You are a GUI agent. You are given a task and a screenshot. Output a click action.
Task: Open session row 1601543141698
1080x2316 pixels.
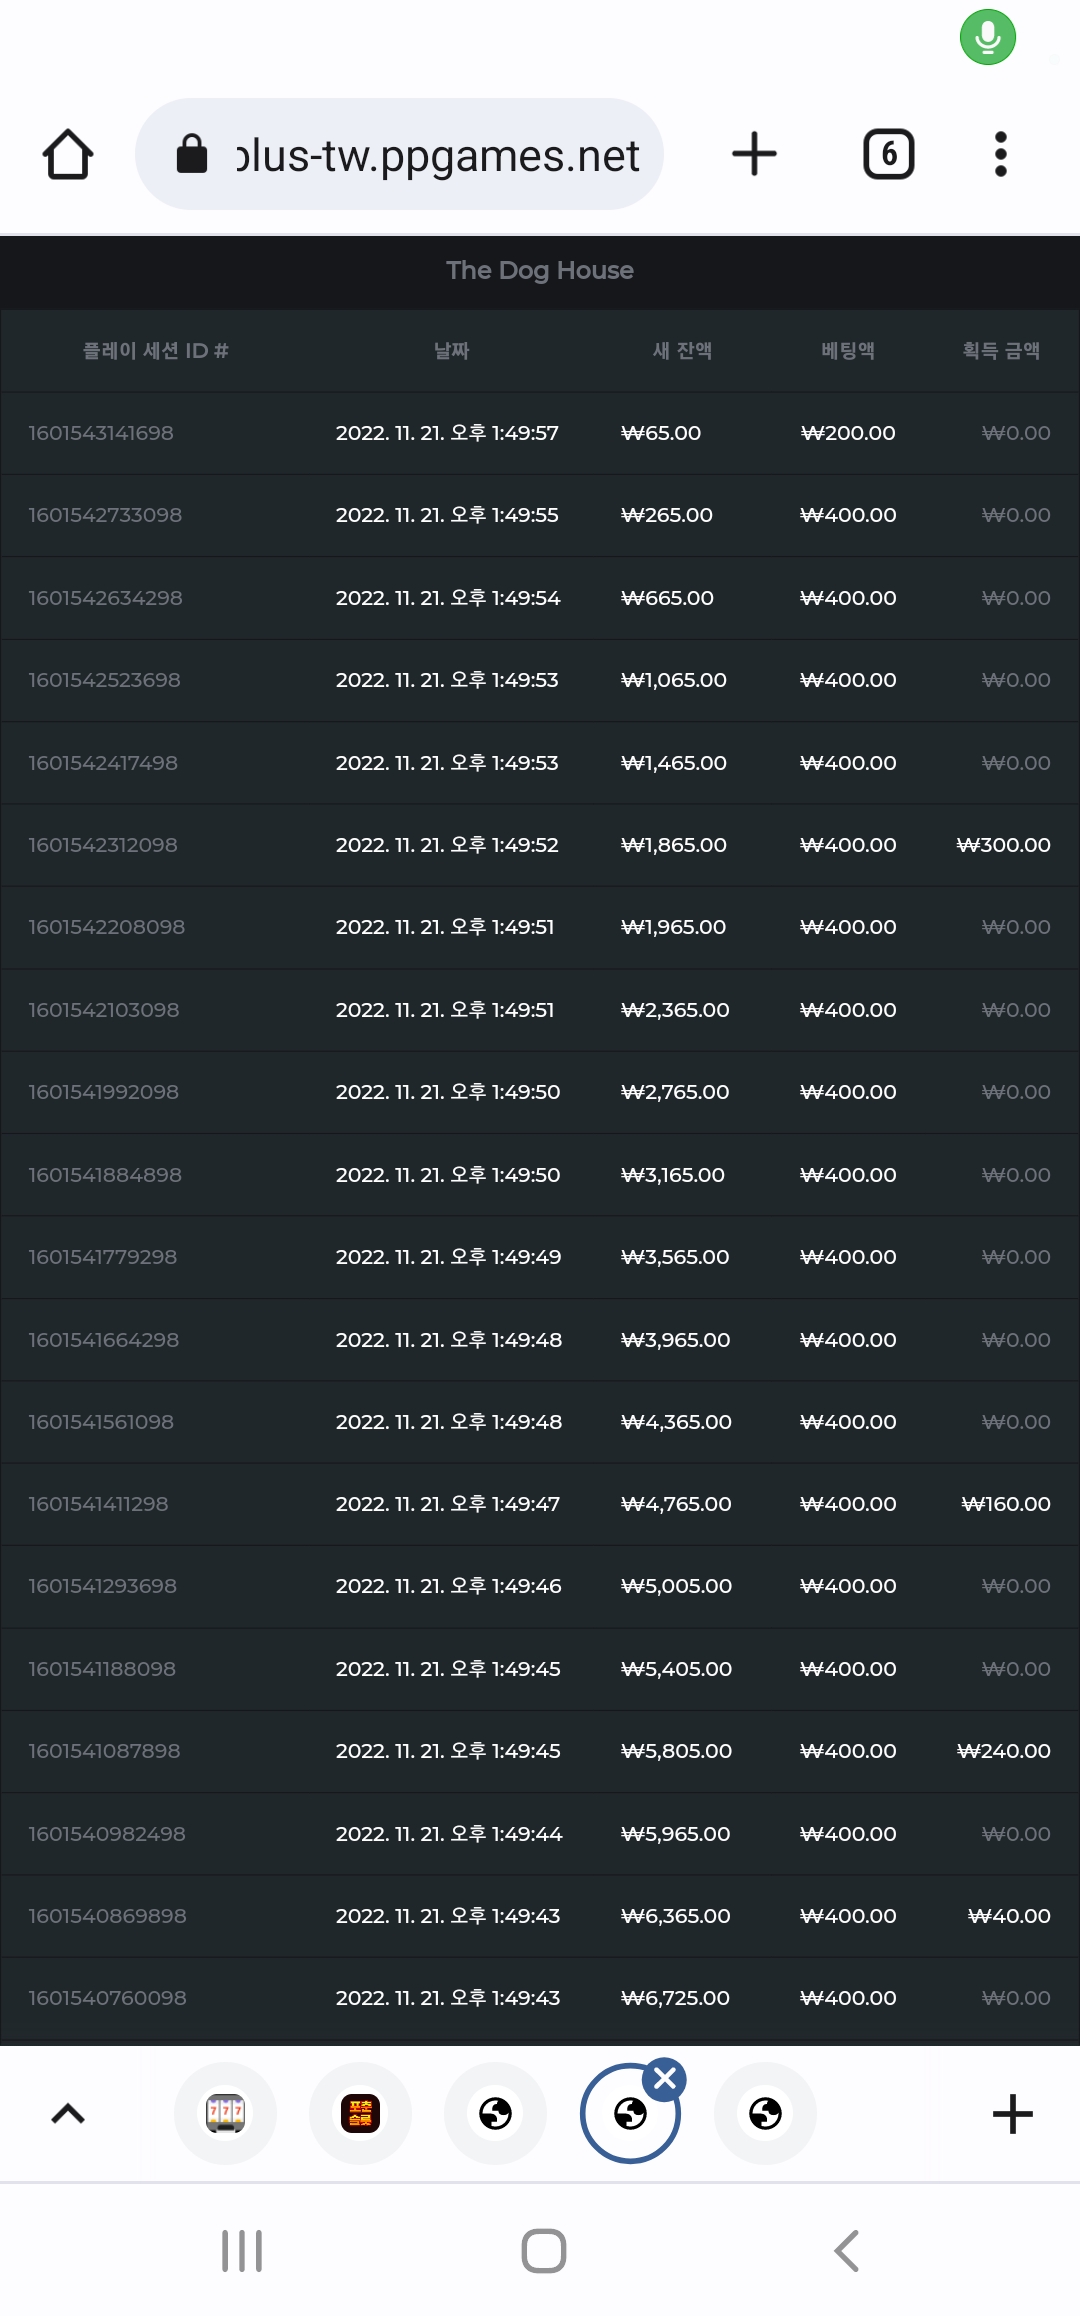(540, 433)
